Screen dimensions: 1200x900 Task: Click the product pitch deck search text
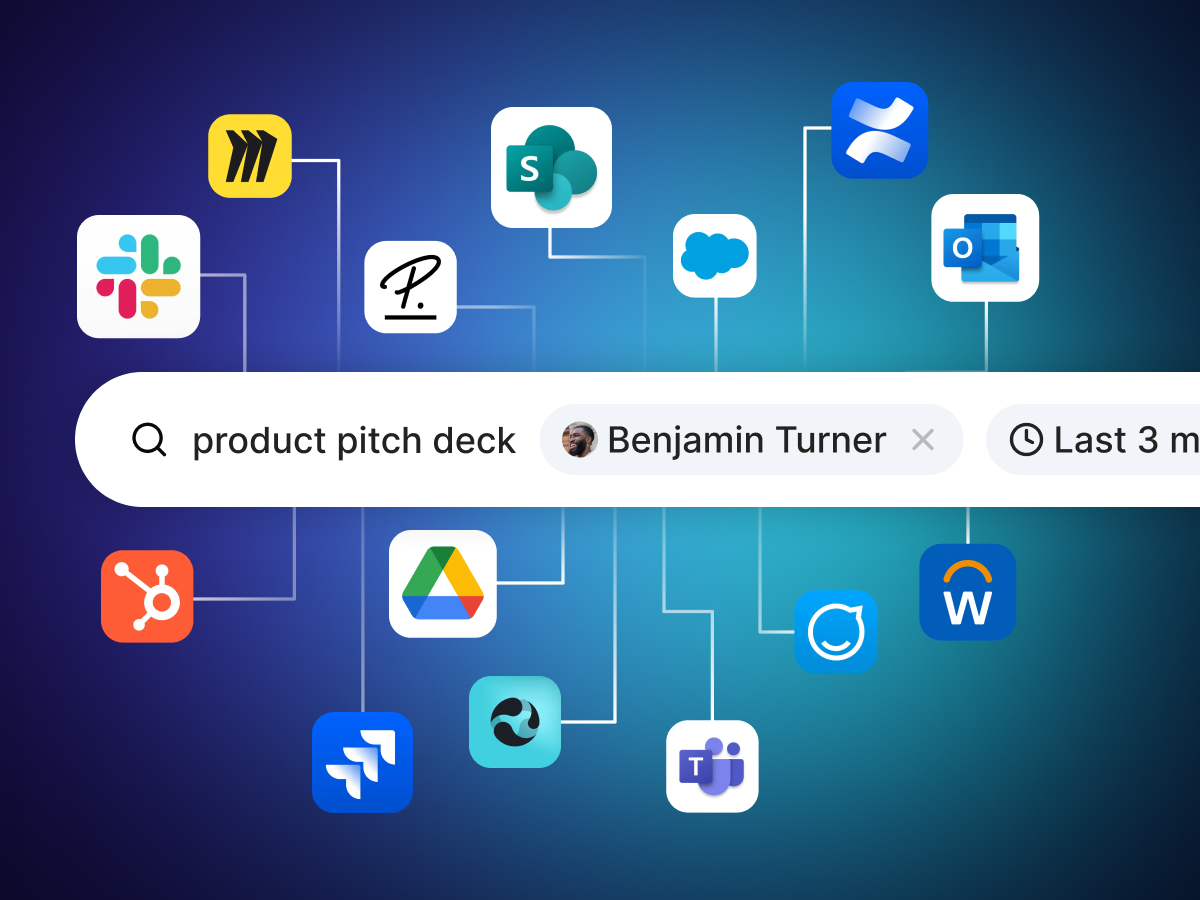(x=354, y=441)
